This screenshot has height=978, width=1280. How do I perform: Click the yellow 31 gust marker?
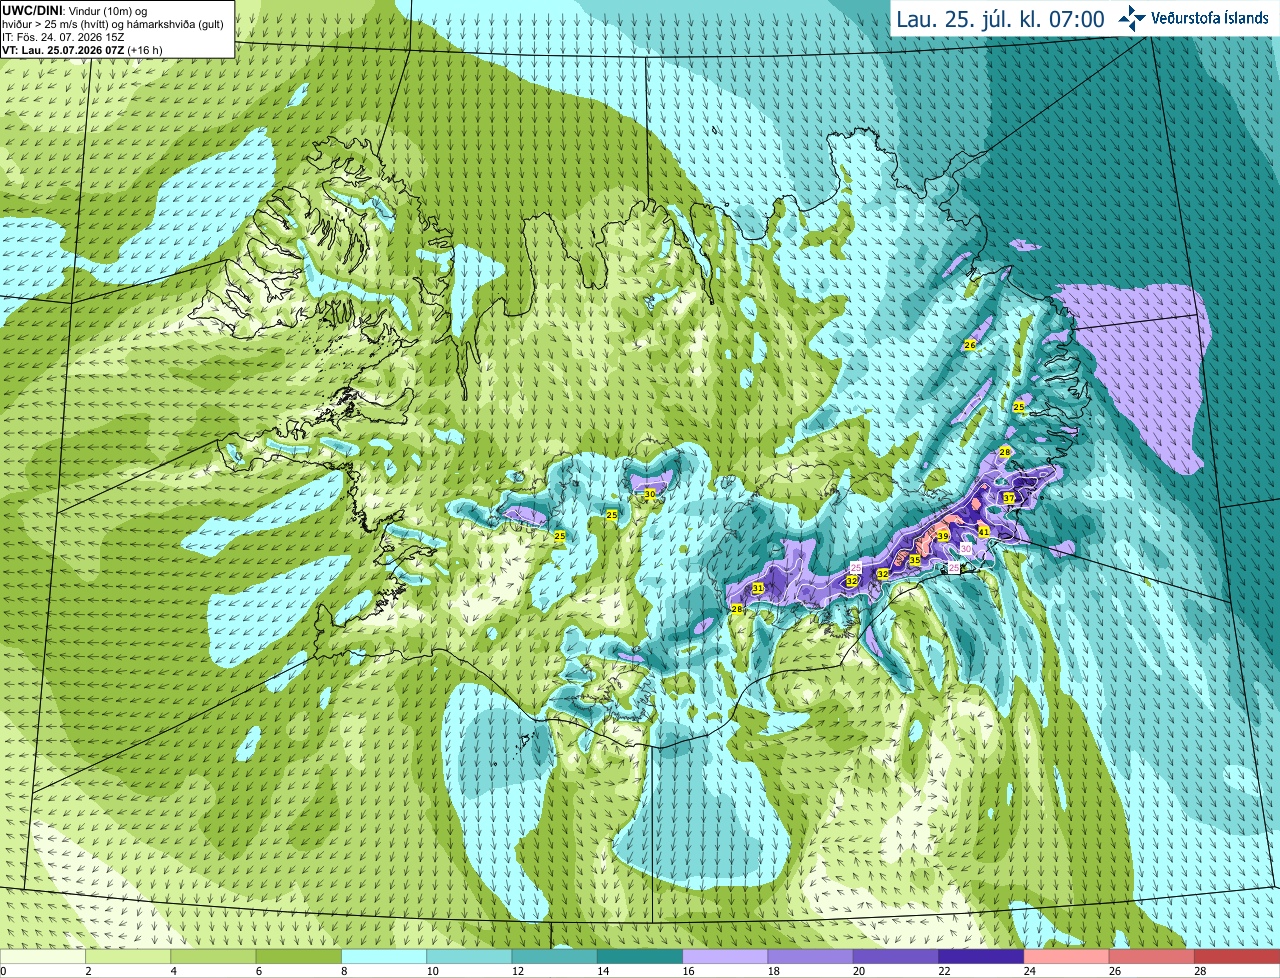pyautogui.click(x=758, y=589)
